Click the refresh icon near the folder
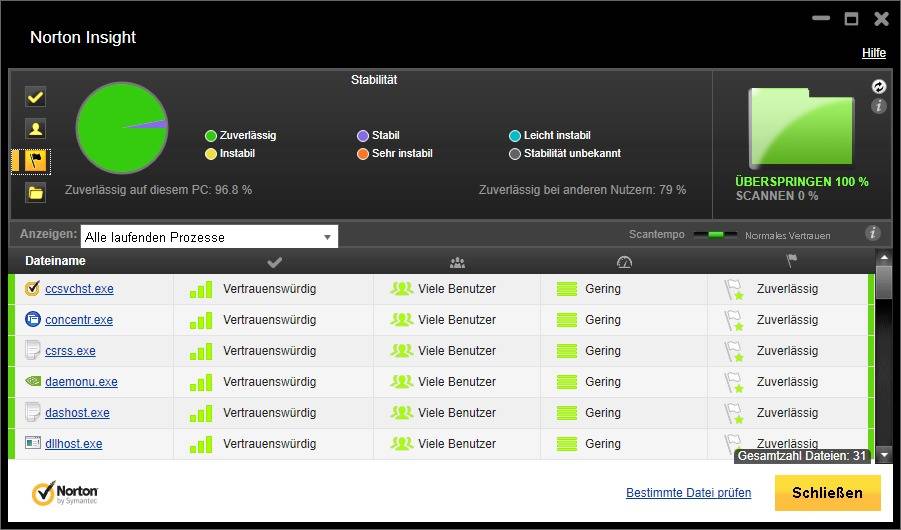Image resolution: width=901 pixels, height=530 pixels. tap(879, 87)
